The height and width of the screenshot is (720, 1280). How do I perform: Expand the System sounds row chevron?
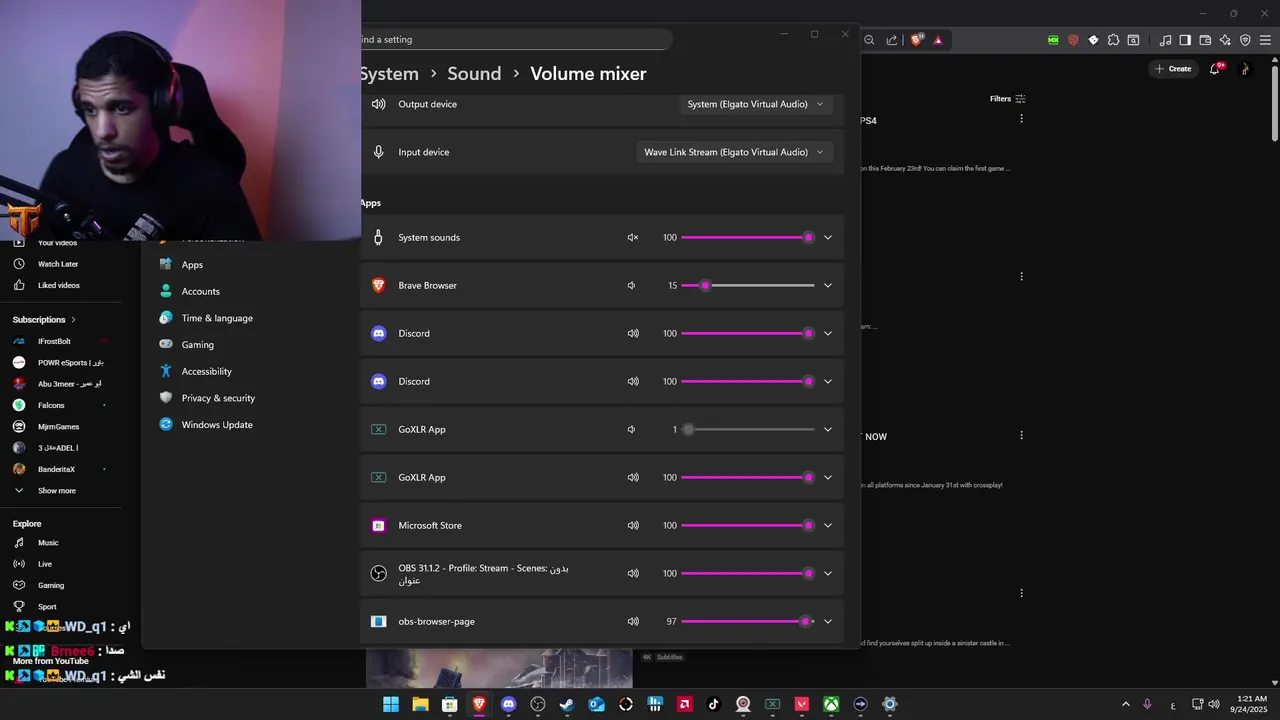pyautogui.click(x=827, y=237)
